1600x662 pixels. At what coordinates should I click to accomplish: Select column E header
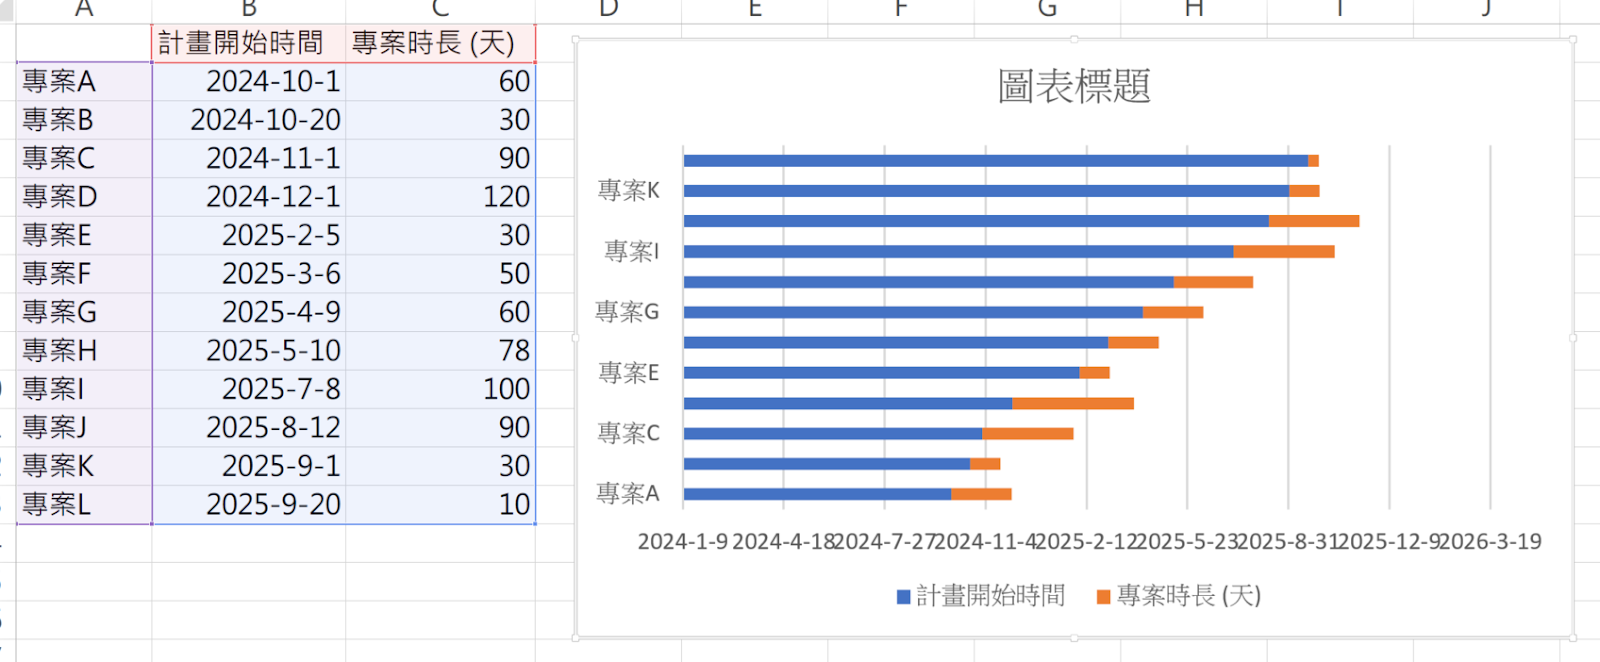[x=755, y=10]
